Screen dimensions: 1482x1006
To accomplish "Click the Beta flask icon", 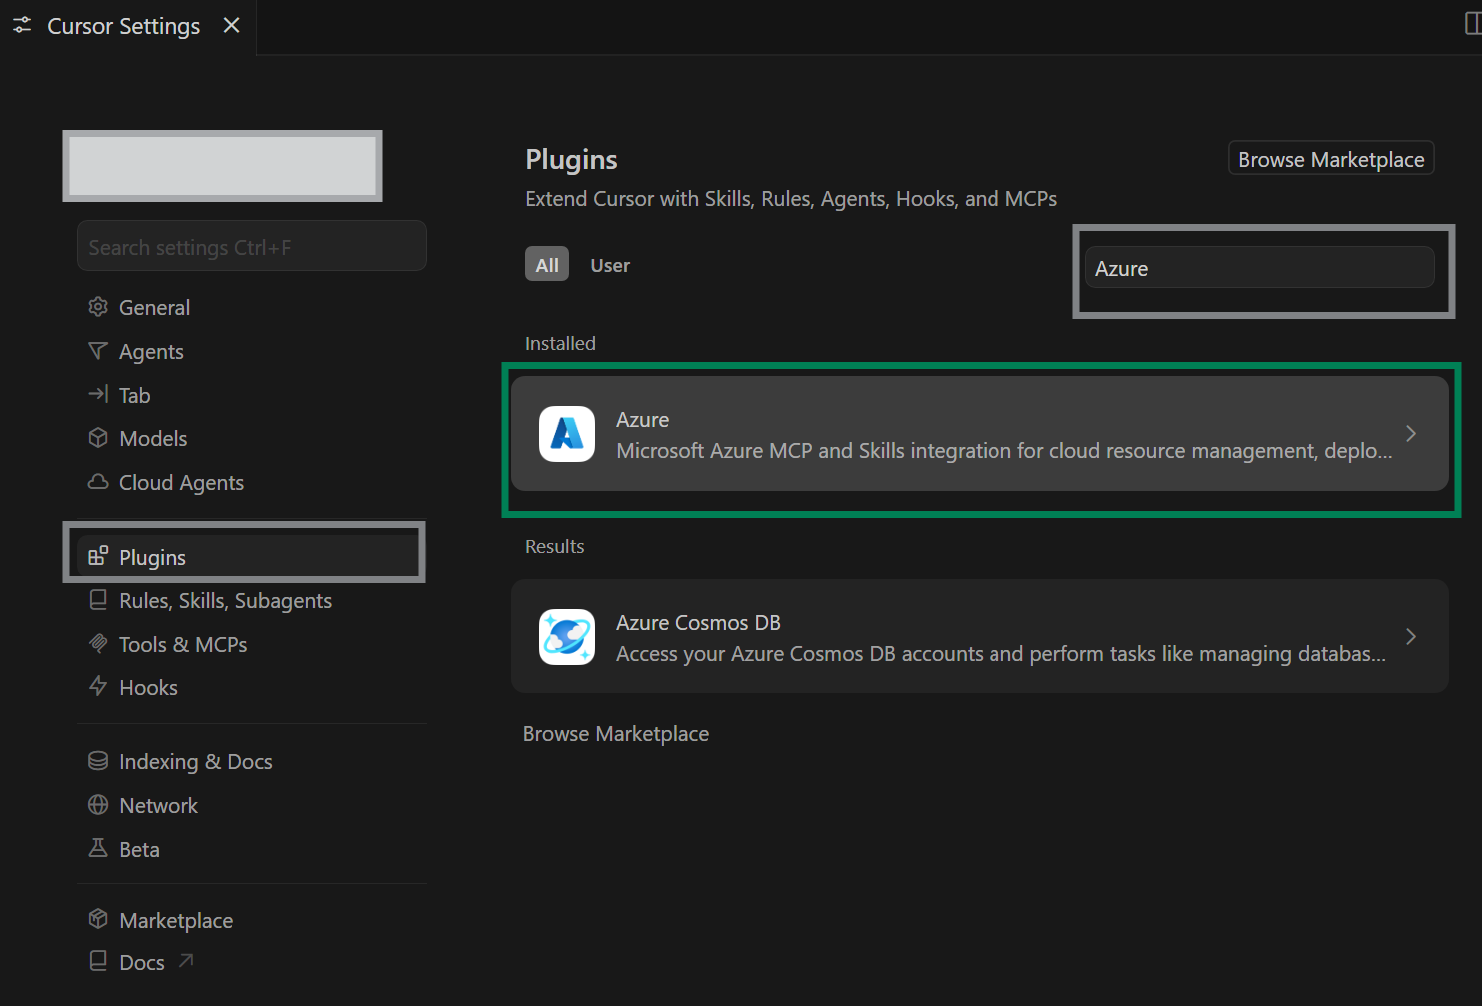I will click(98, 848).
